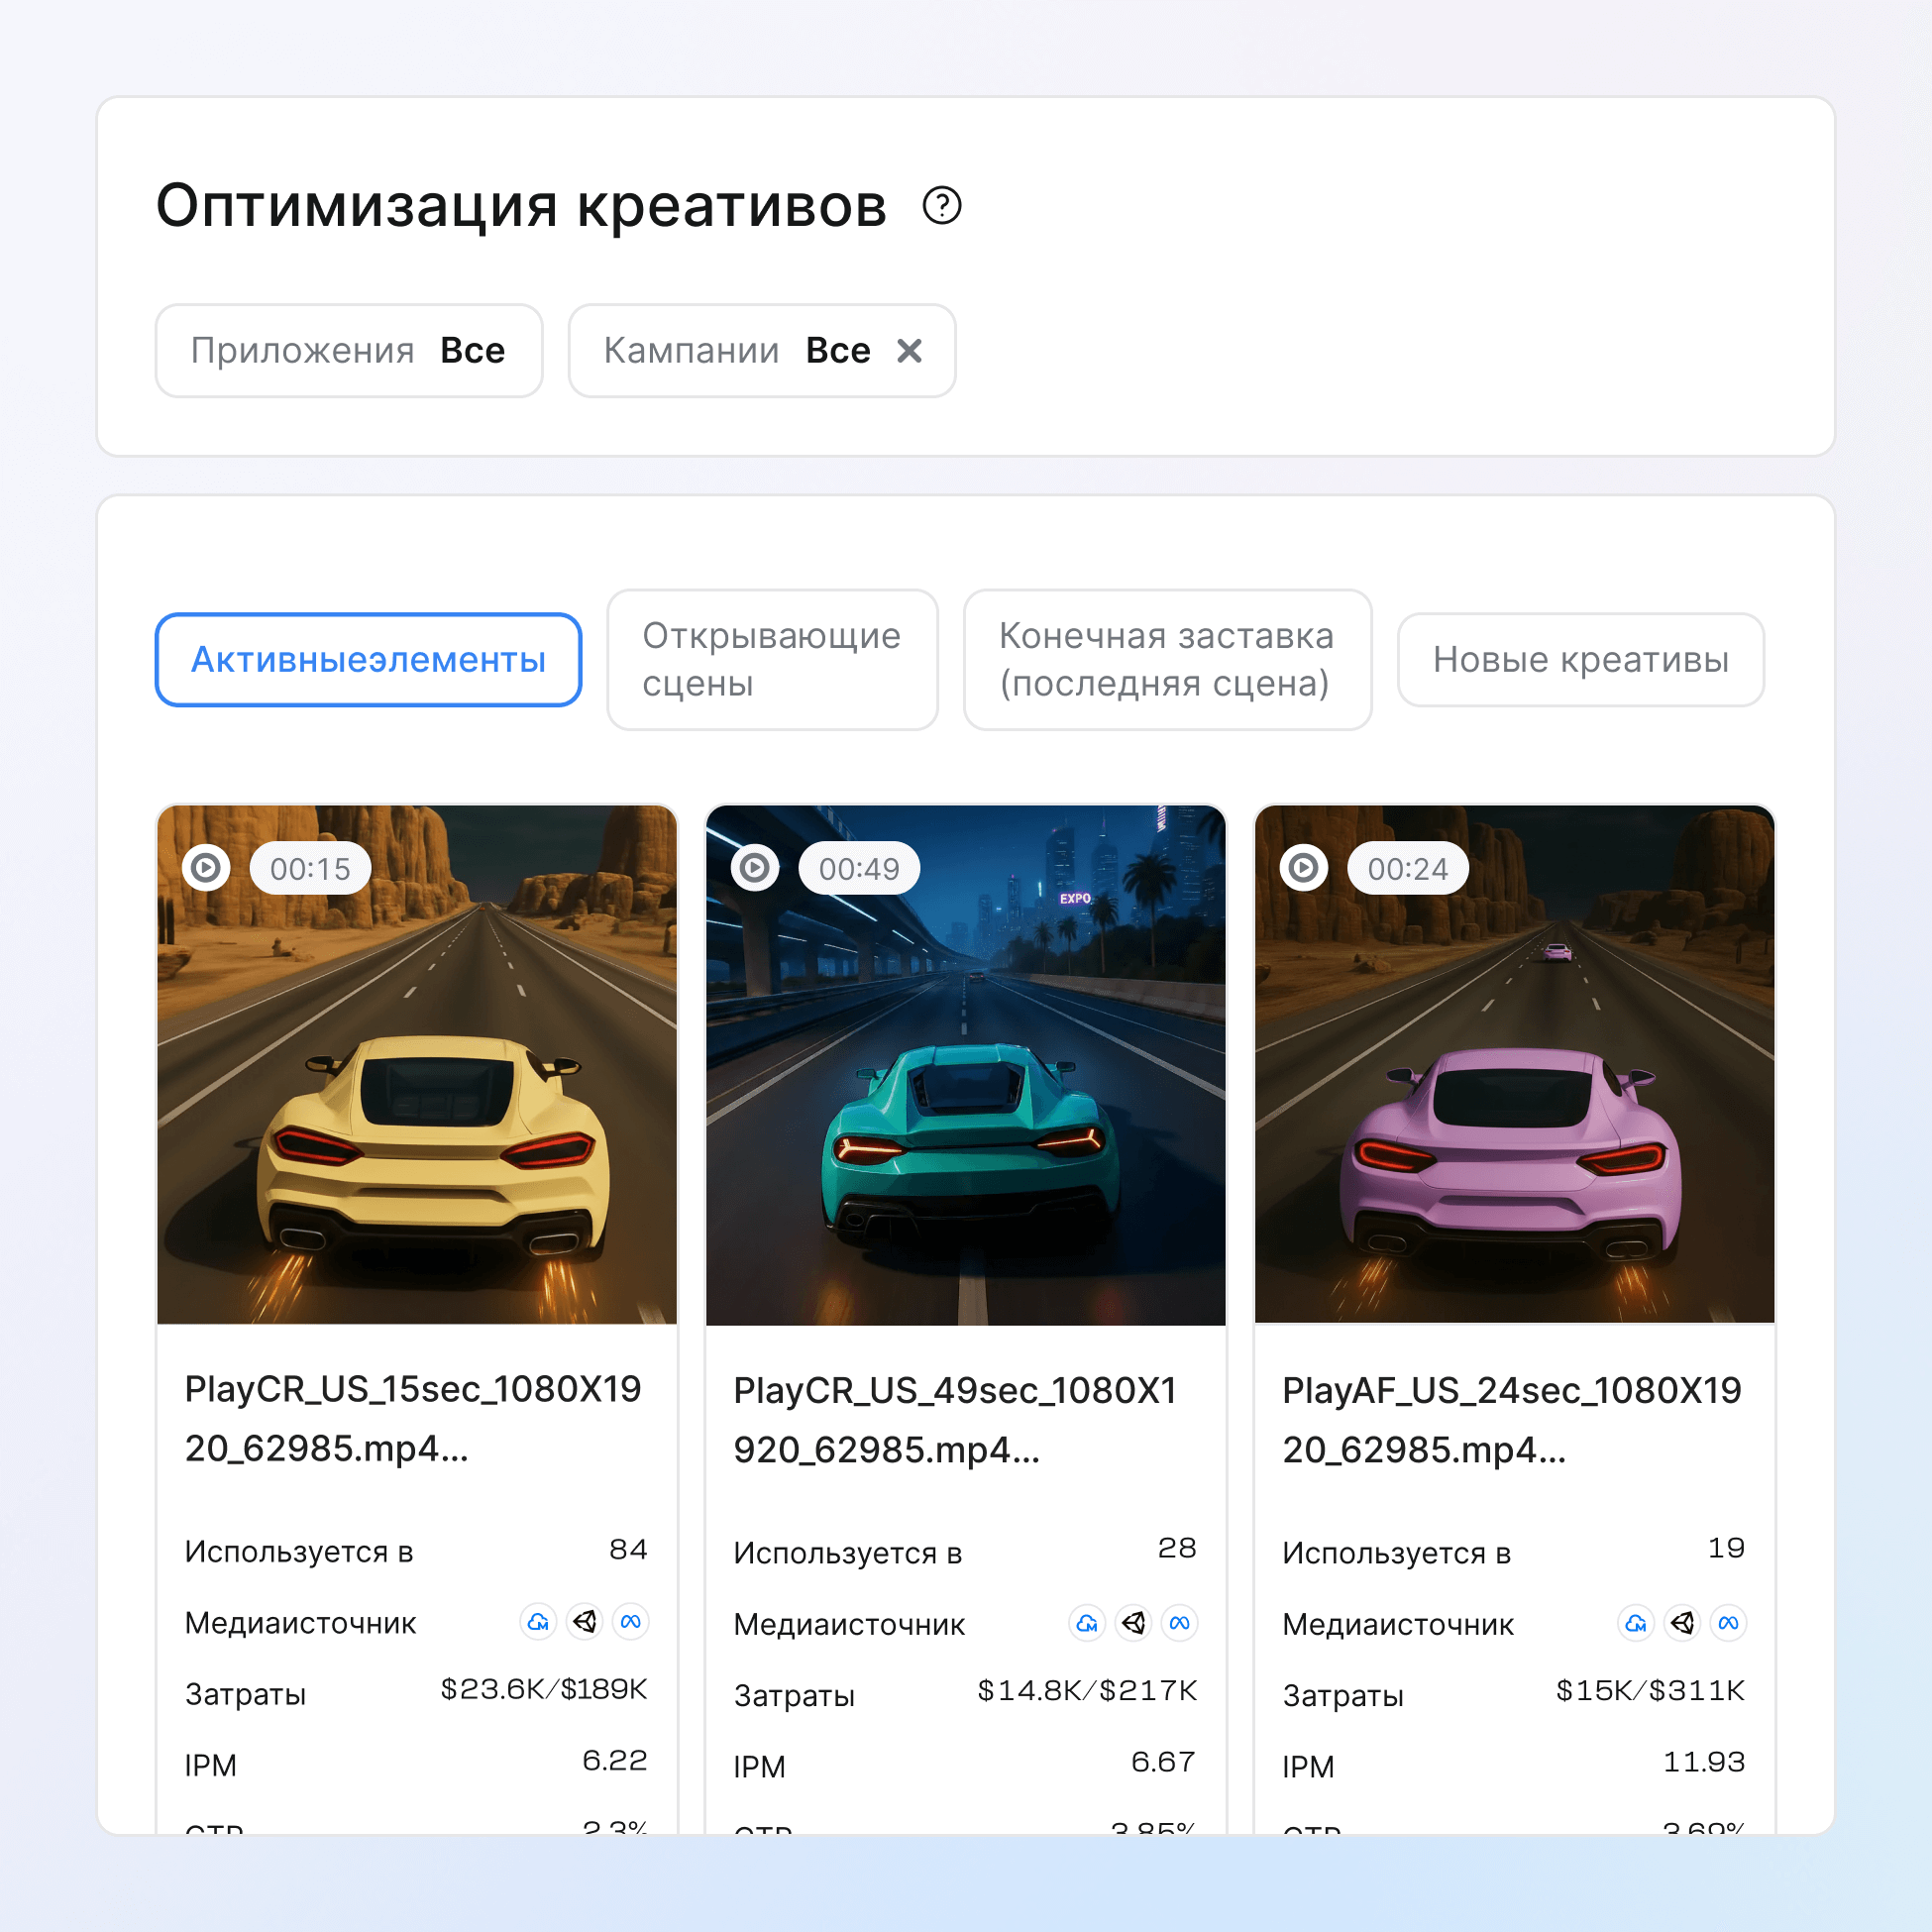
Task: Switch to the Активные элементы tab
Action: click(369, 659)
